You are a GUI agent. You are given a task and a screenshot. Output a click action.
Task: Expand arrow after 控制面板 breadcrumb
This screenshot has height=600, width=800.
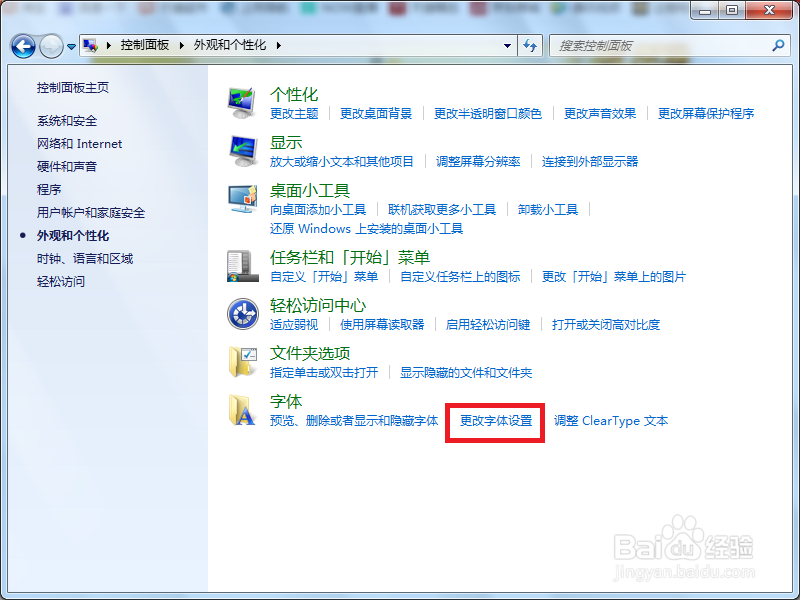[182, 45]
